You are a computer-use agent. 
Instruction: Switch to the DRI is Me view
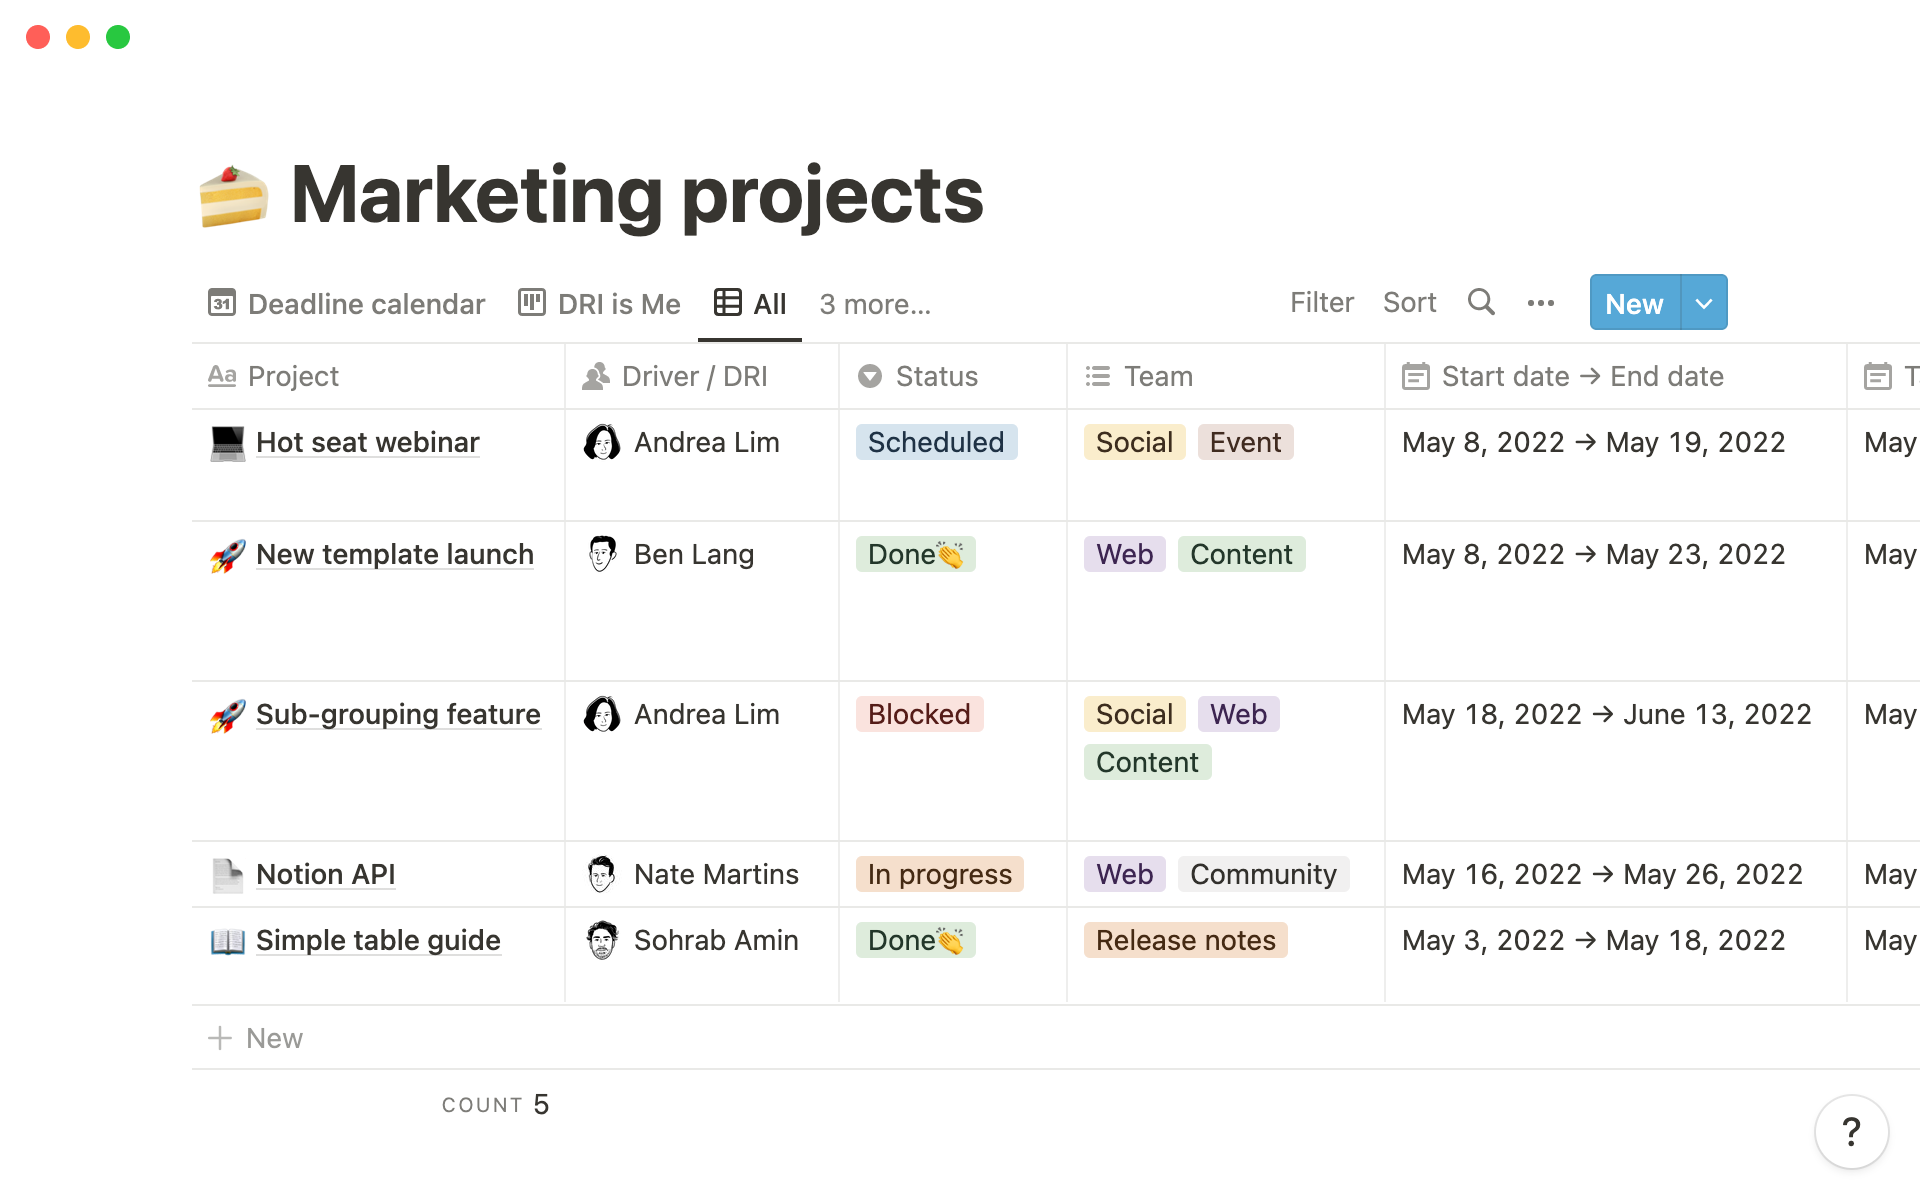coord(599,304)
